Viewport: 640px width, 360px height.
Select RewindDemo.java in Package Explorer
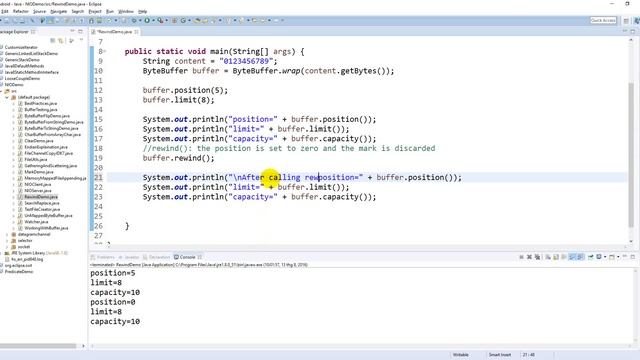click(x=40, y=197)
